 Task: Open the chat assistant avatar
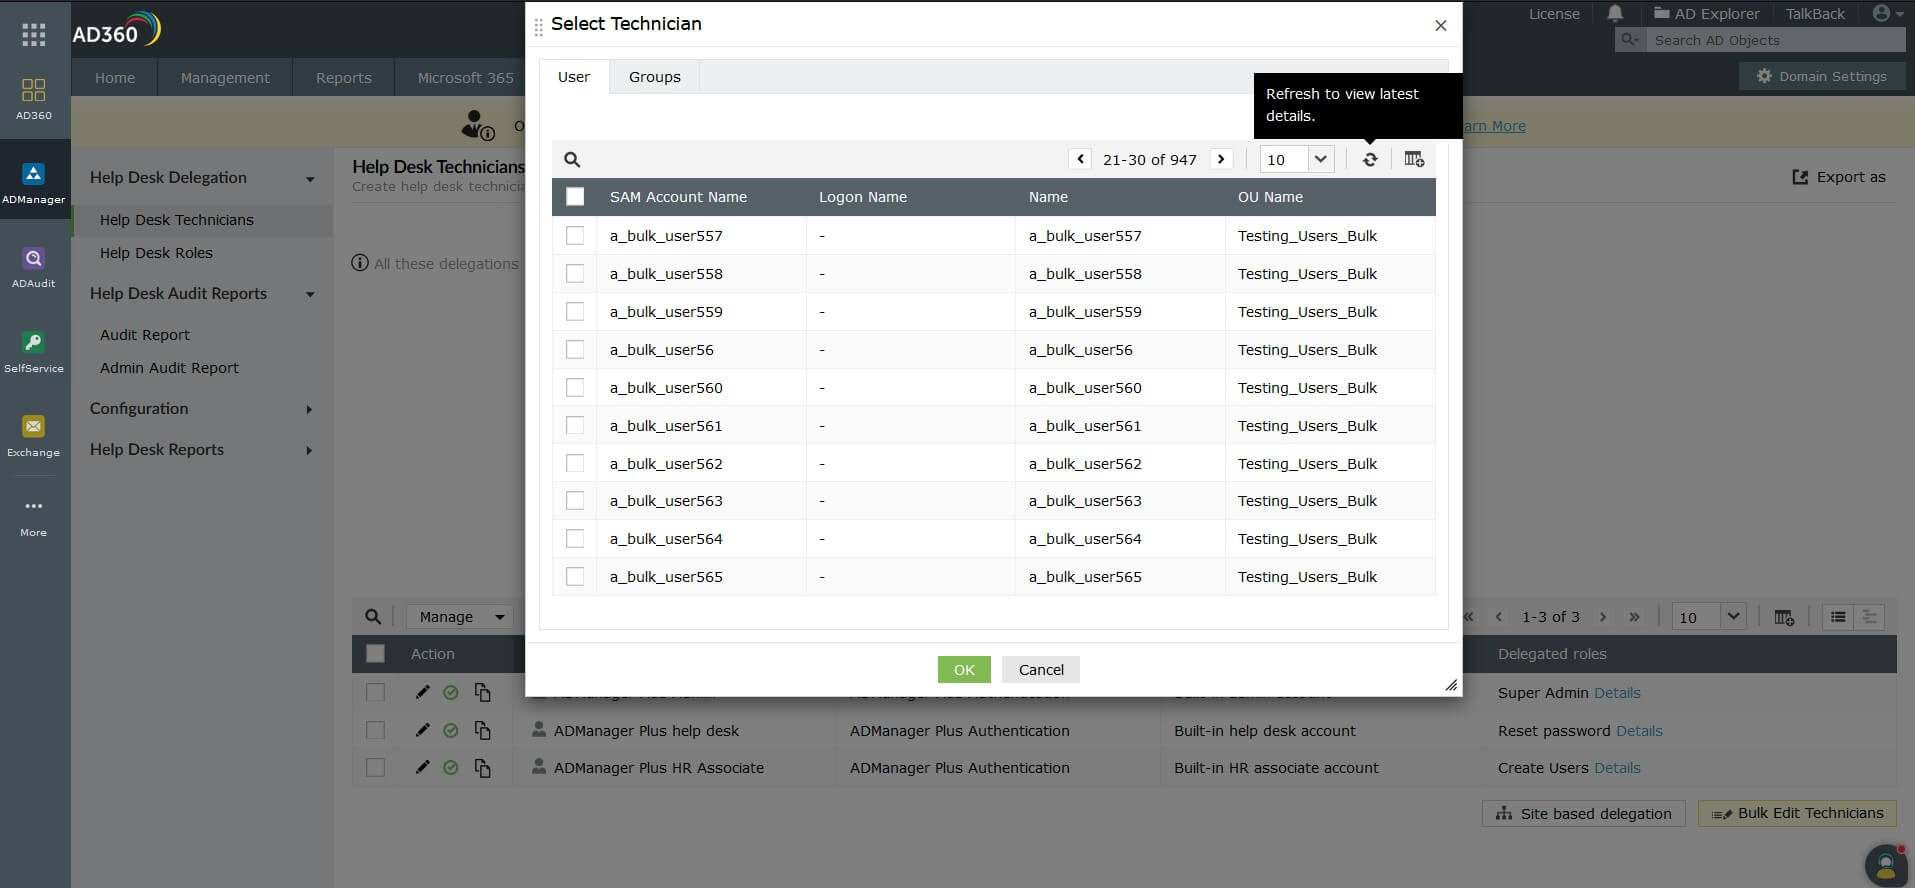click(1887, 864)
